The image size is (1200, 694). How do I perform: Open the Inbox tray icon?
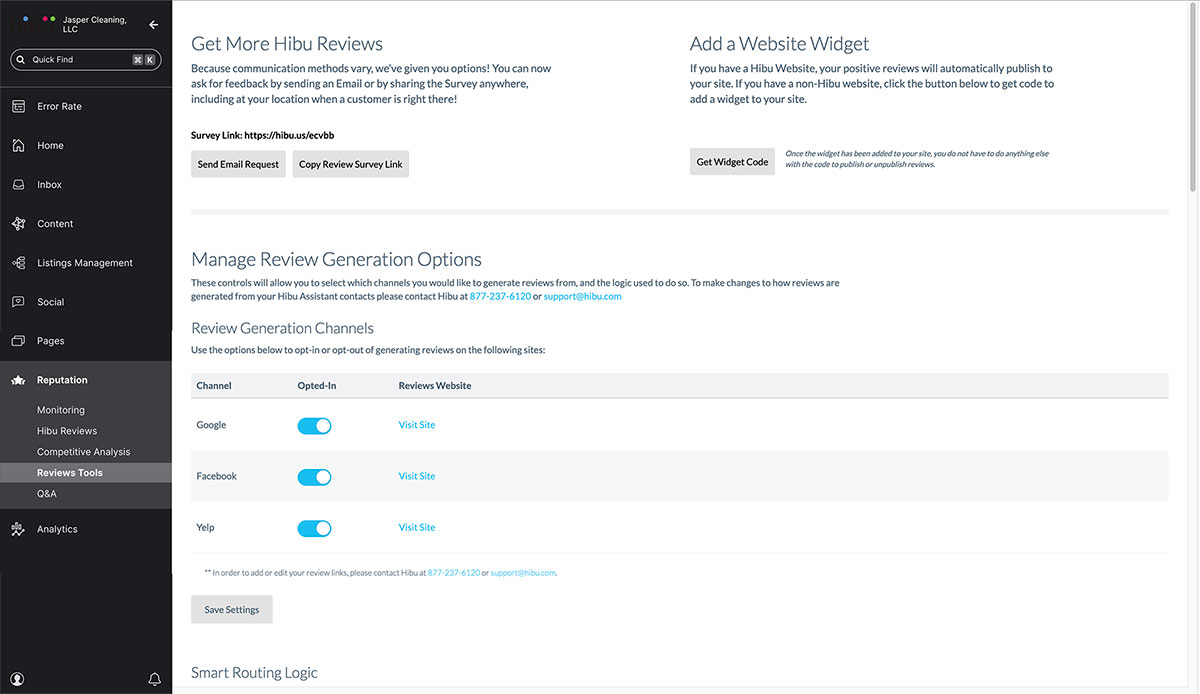point(18,185)
